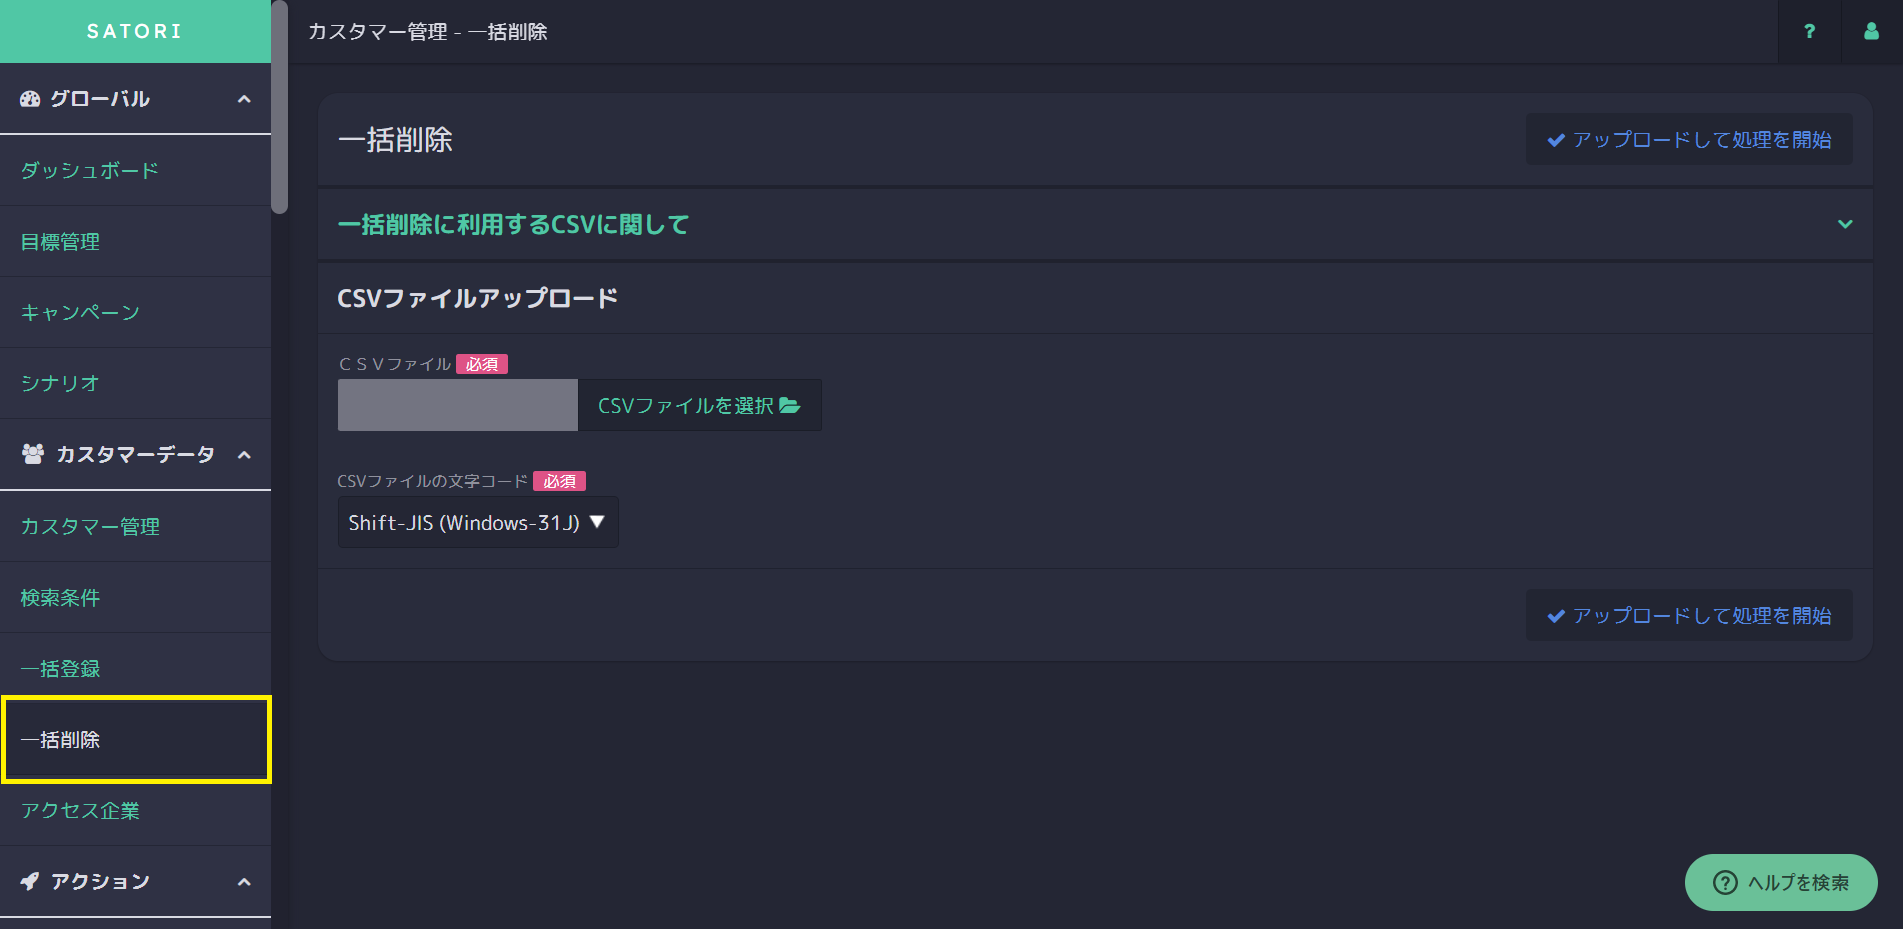Open the CSV character encoding dropdown

click(x=478, y=522)
